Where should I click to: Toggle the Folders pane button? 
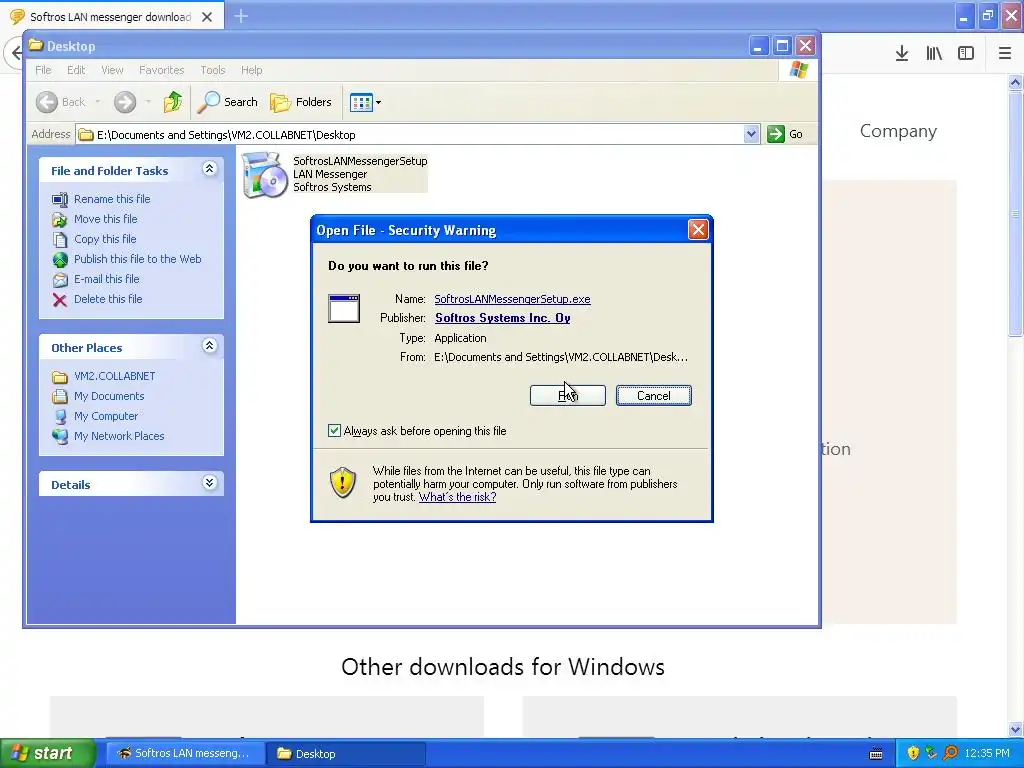tap(301, 102)
